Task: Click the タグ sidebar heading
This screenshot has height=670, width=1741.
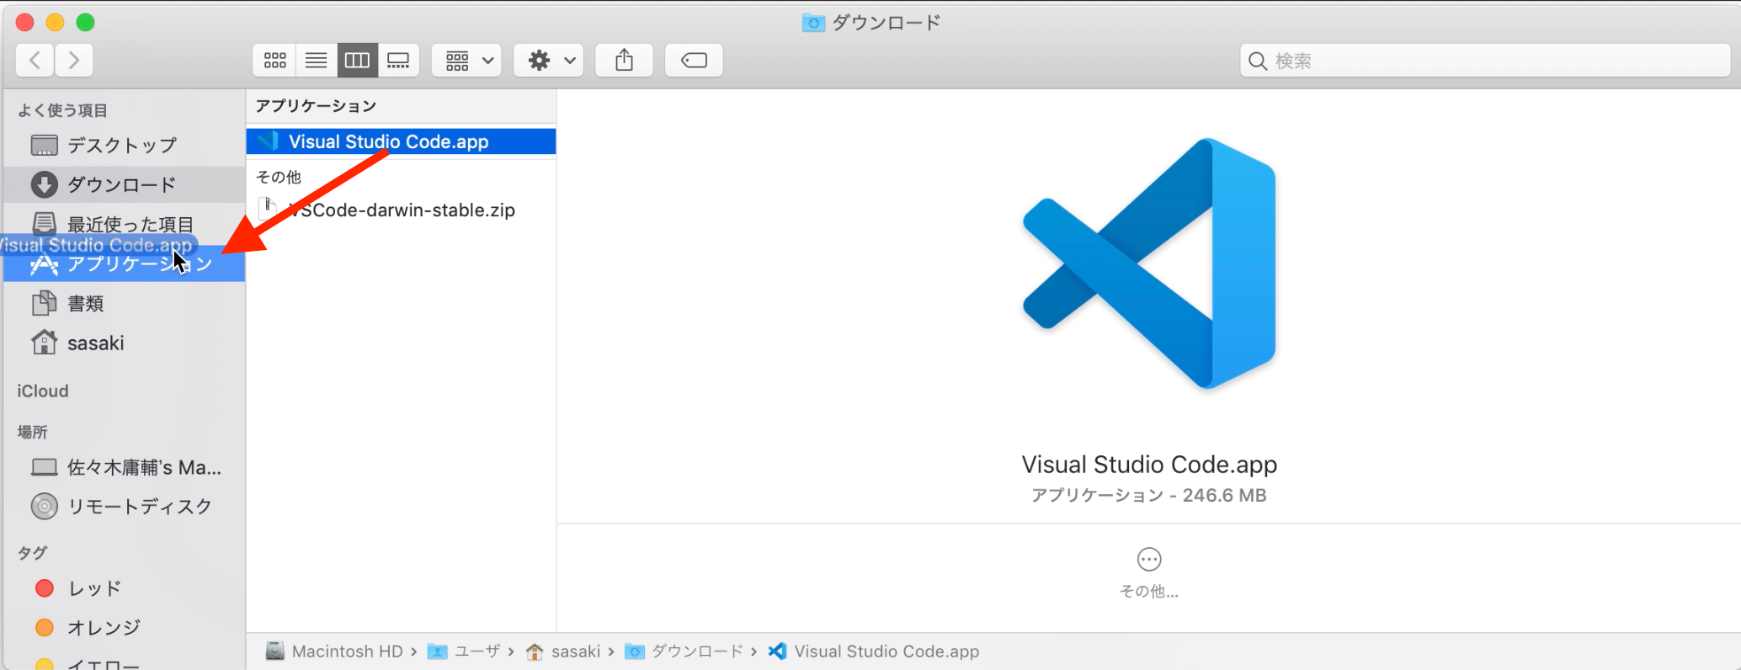Action: click(32, 552)
